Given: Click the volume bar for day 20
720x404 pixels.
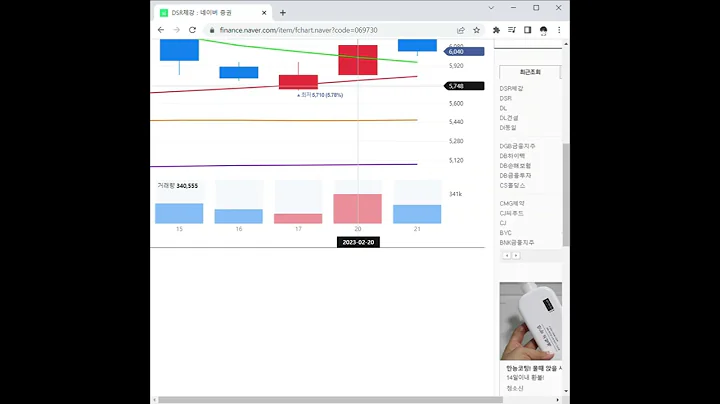Looking at the screenshot, I should [358, 209].
